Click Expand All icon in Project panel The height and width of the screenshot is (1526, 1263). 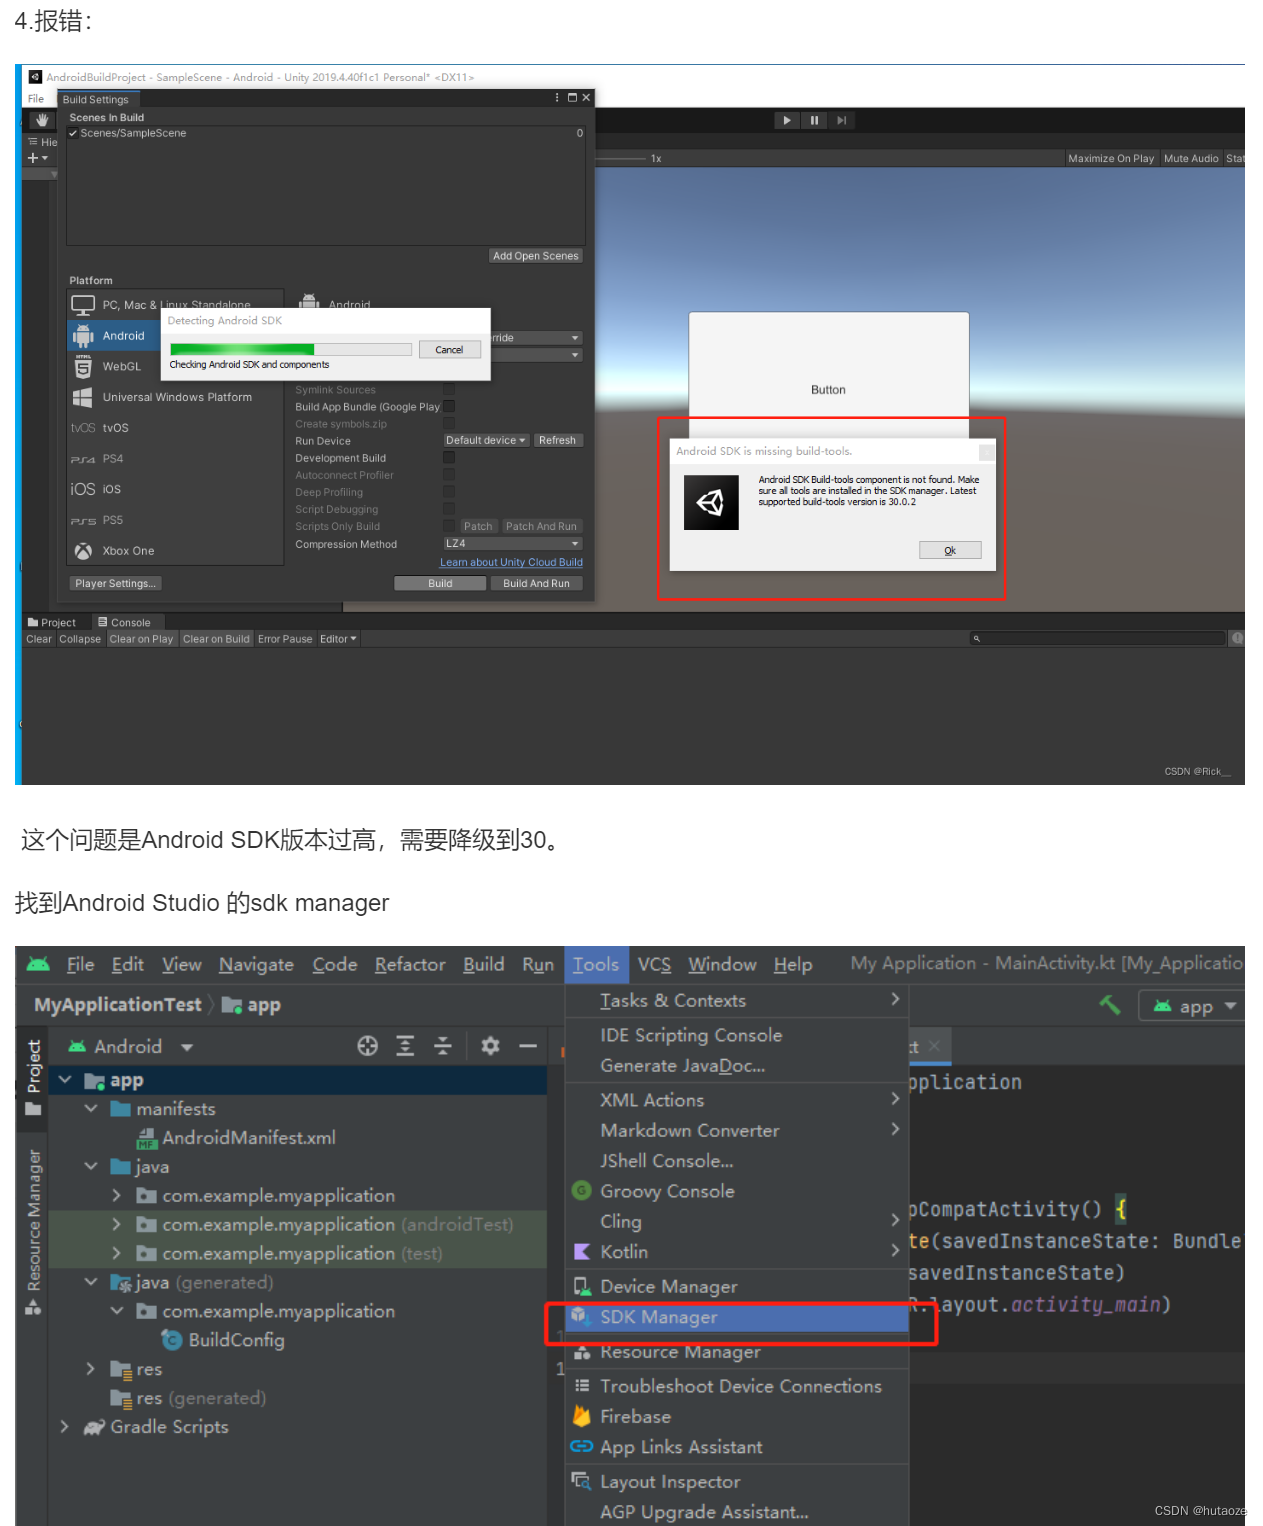pos(405,1046)
